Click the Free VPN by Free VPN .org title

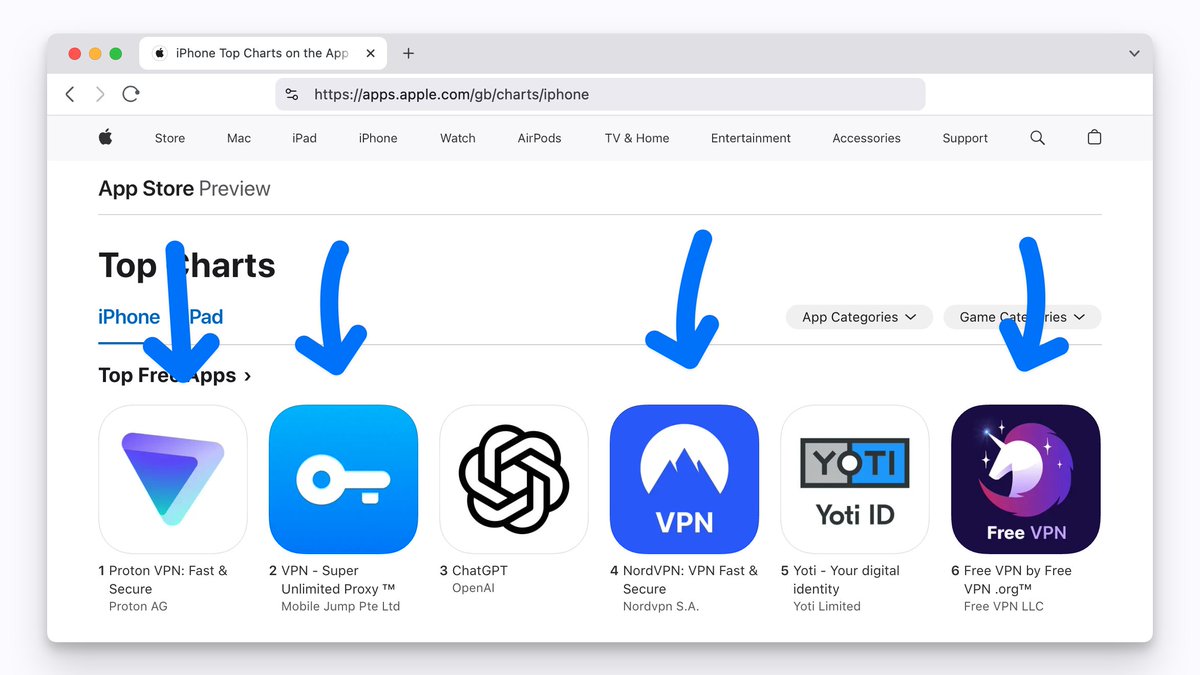[1018, 580]
